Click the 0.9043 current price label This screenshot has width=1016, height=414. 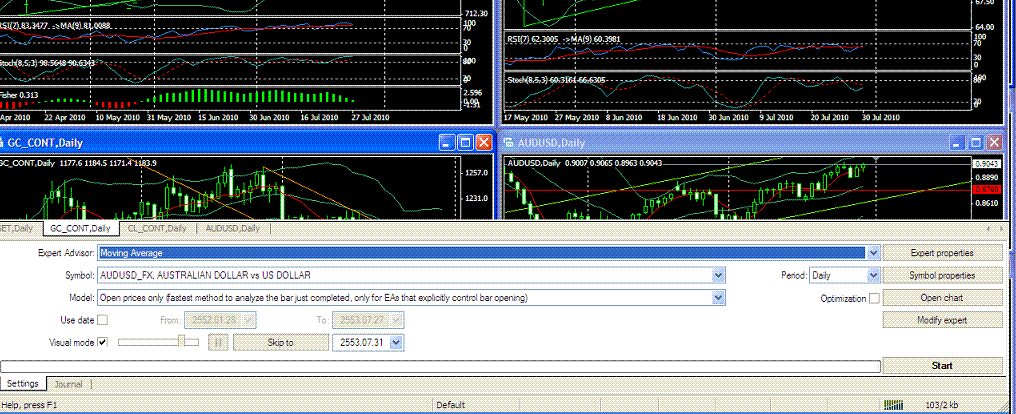click(x=987, y=164)
